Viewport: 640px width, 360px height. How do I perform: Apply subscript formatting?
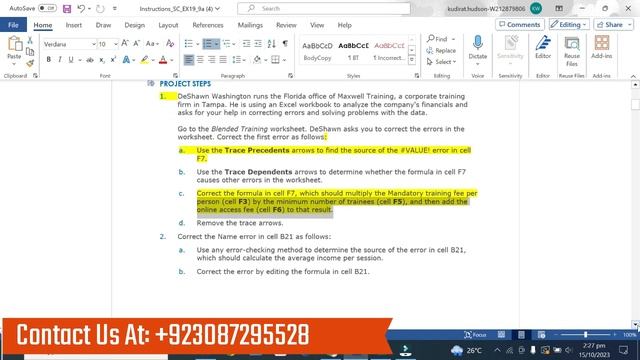[102, 60]
